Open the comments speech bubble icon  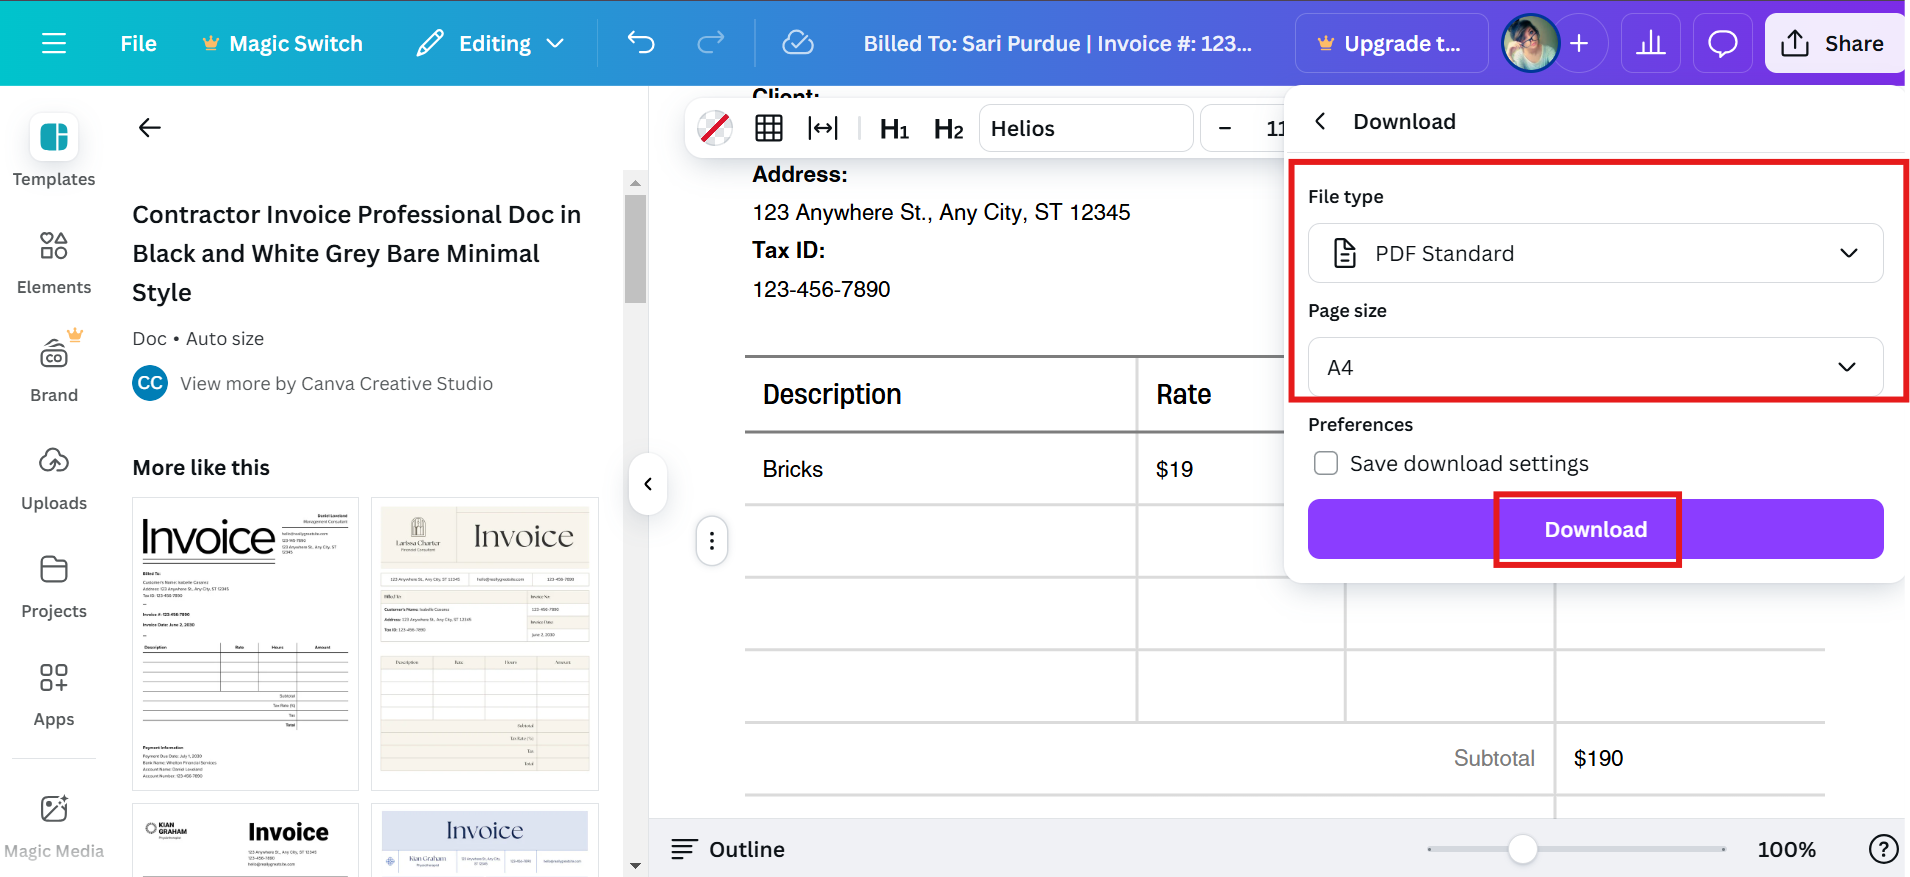(x=1722, y=43)
